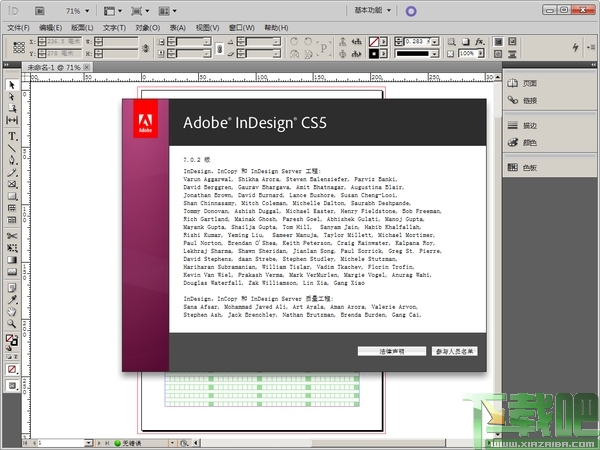600x450 pixels.
Task: Click the rotate 90° clockwise icon
Action: coord(294,41)
